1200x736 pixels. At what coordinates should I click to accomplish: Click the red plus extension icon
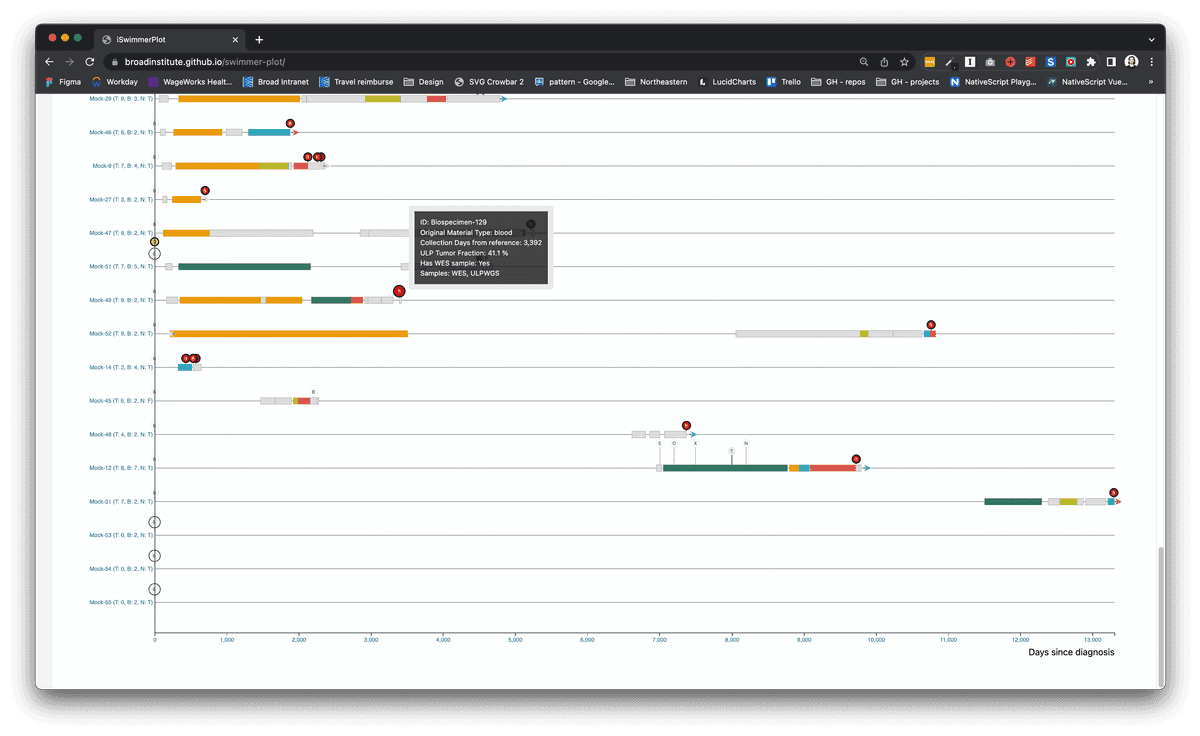point(1010,61)
